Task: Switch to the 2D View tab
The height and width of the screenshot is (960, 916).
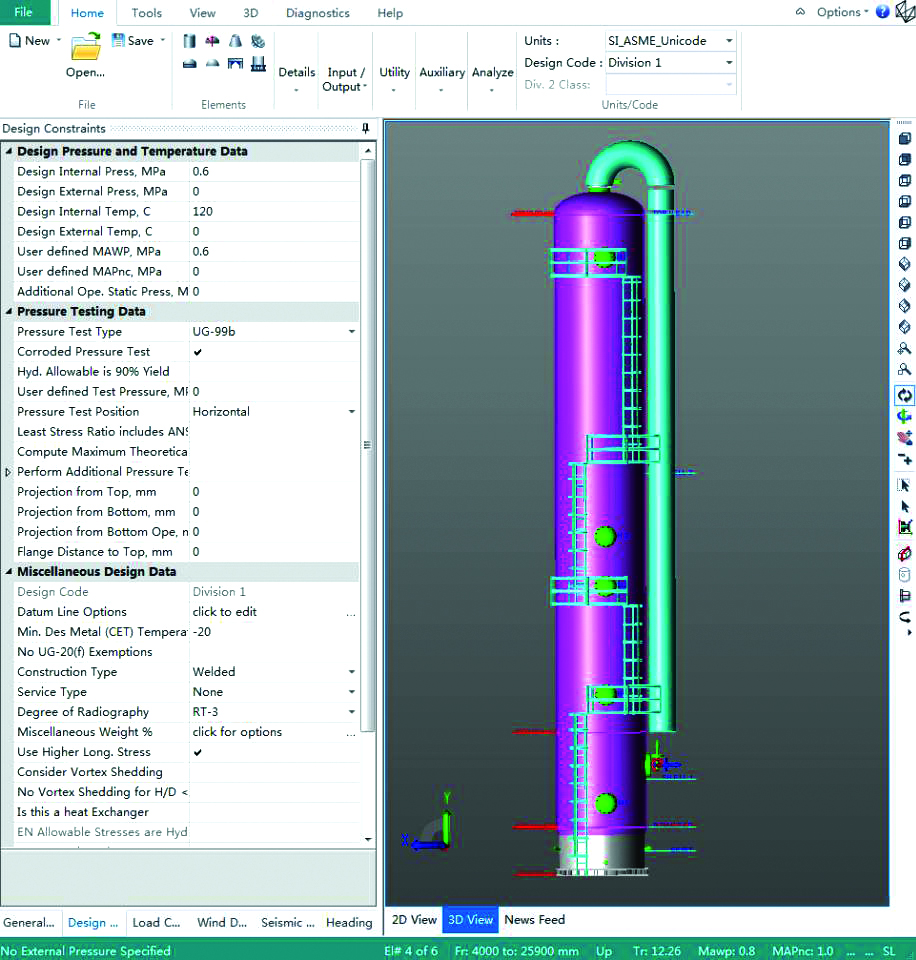Action: coord(413,919)
